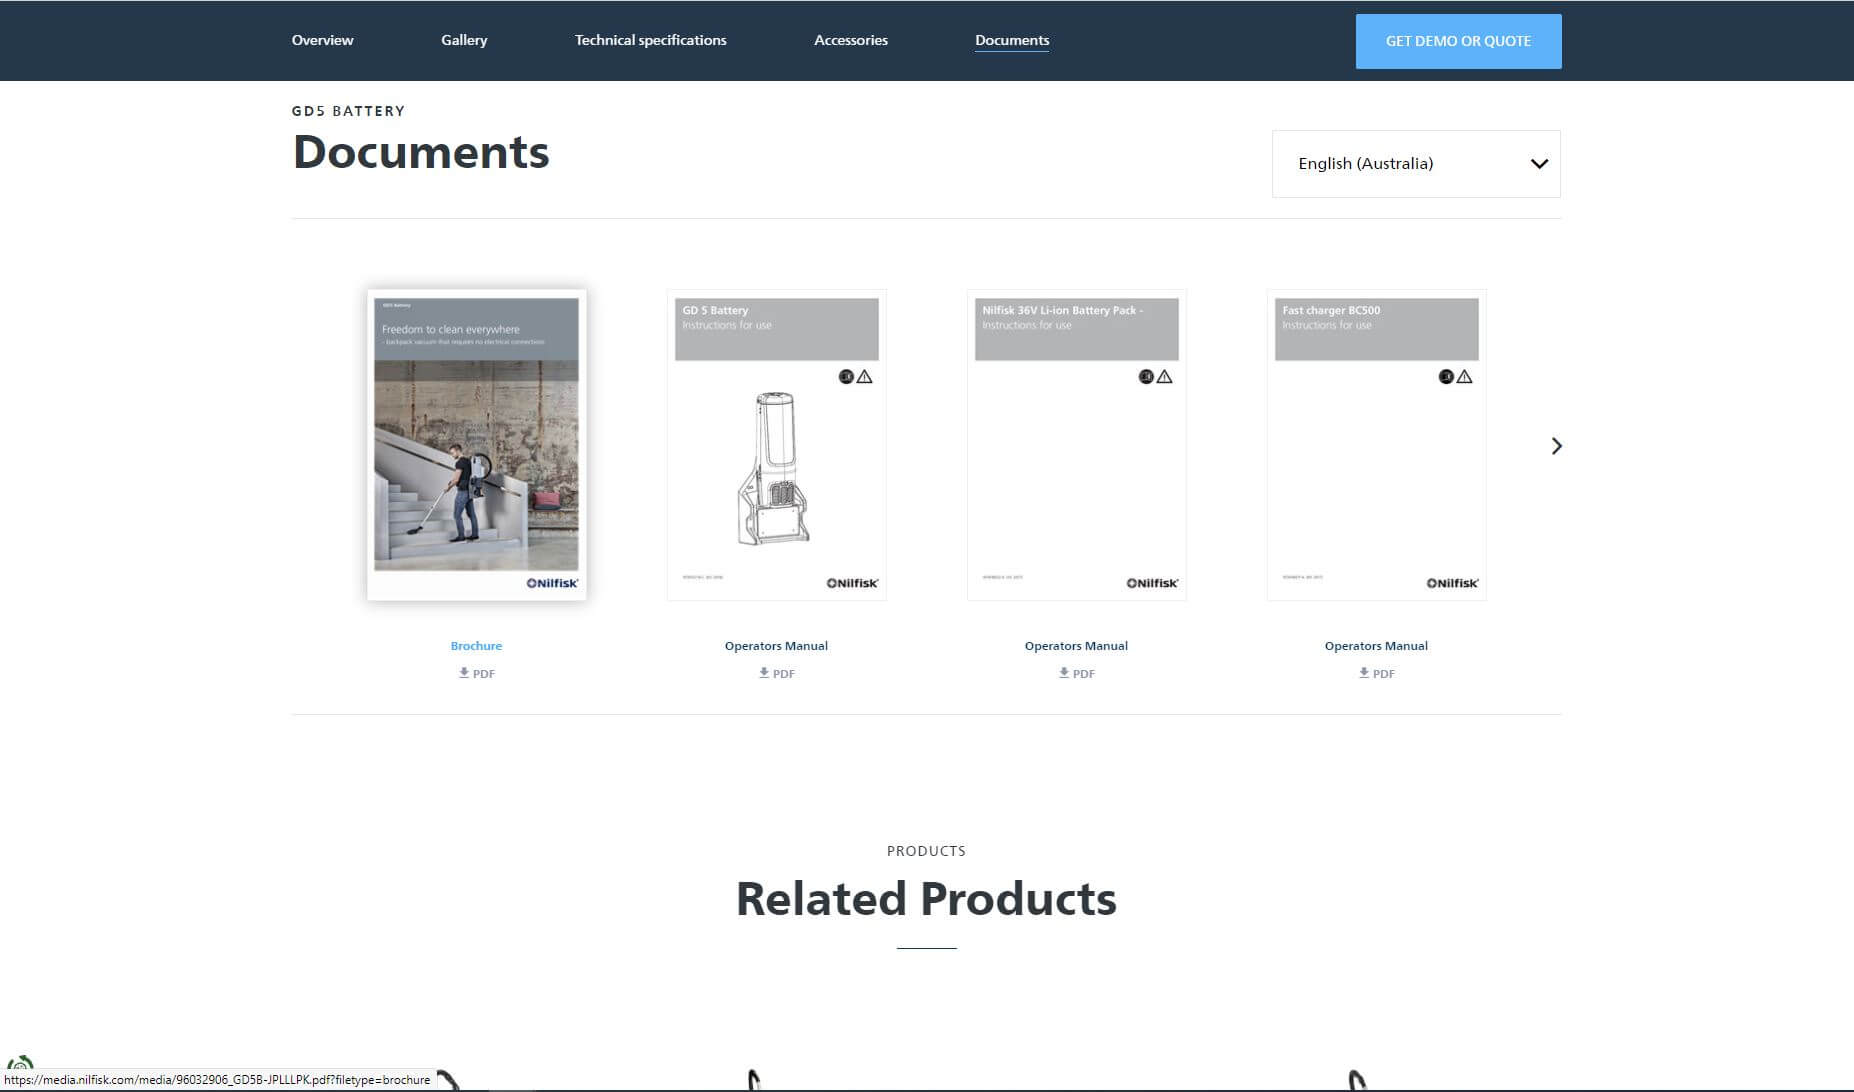This screenshot has height=1092, width=1854.
Task: Download GD 5 Battery manual PDF
Action: (776, 673)
